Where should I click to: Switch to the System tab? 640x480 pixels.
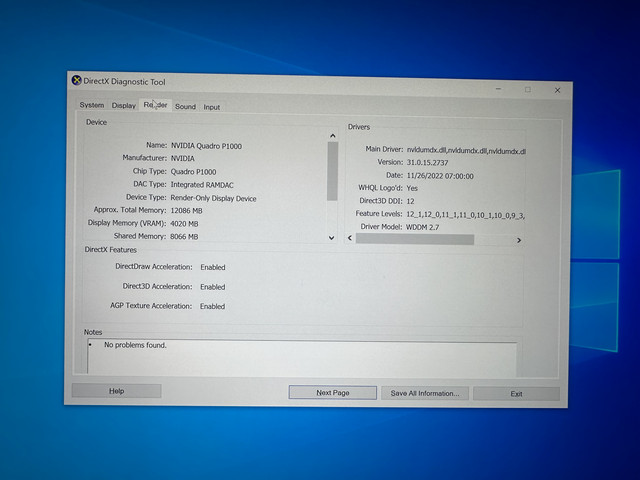[92, 105]
